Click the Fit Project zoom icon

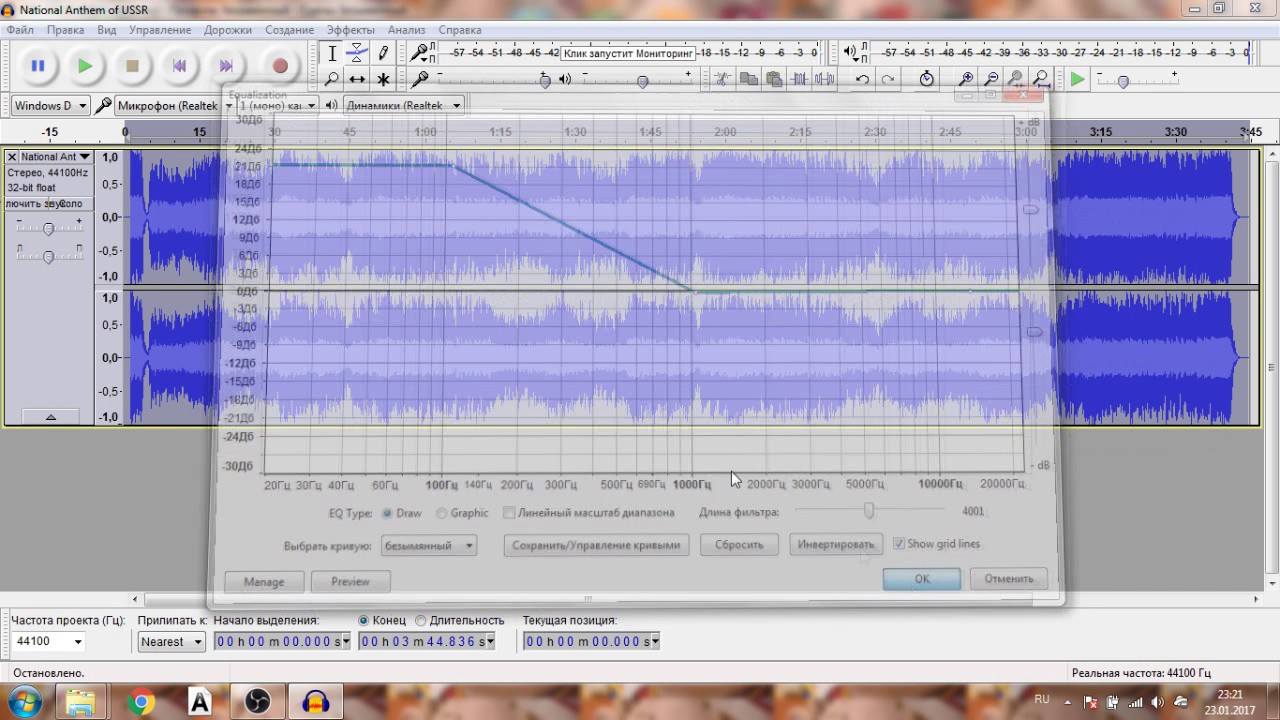[x=1042, y=79]
